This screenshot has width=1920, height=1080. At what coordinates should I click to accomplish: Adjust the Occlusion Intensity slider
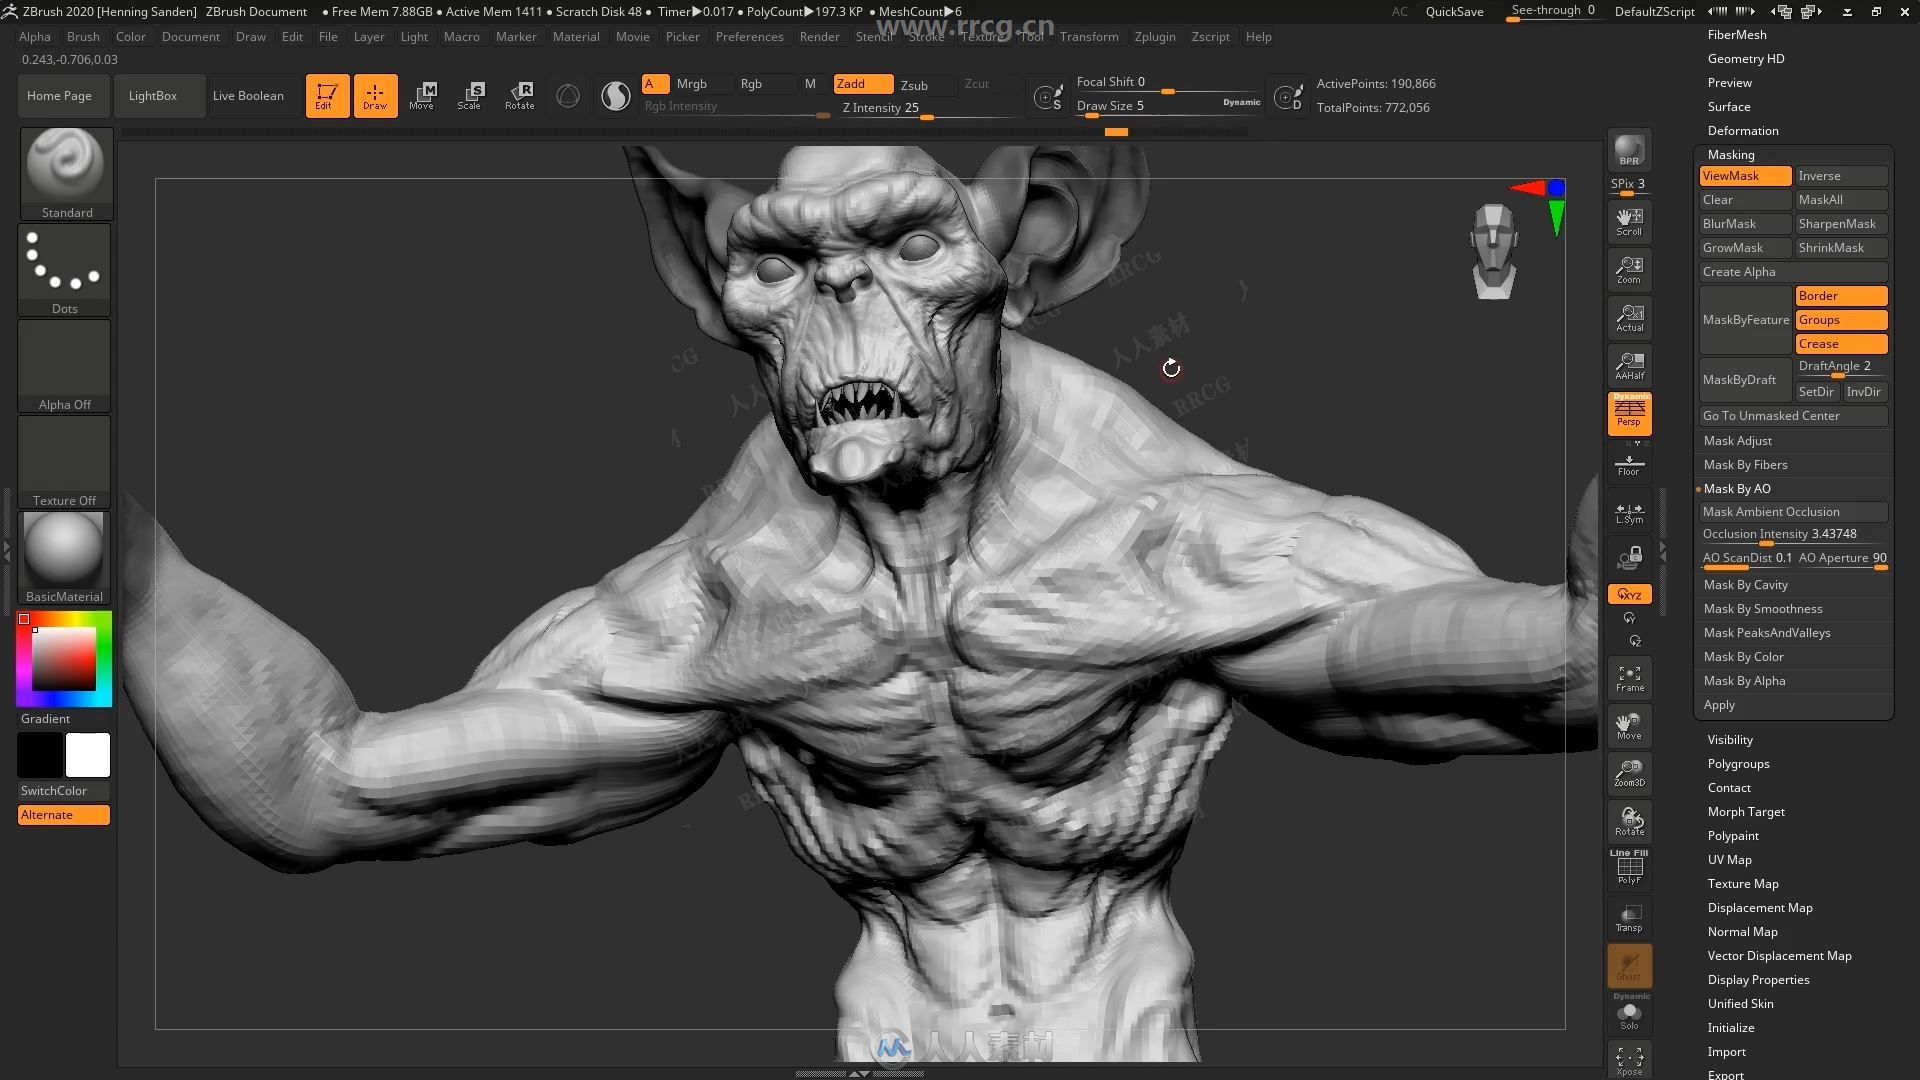(1793, 535)
